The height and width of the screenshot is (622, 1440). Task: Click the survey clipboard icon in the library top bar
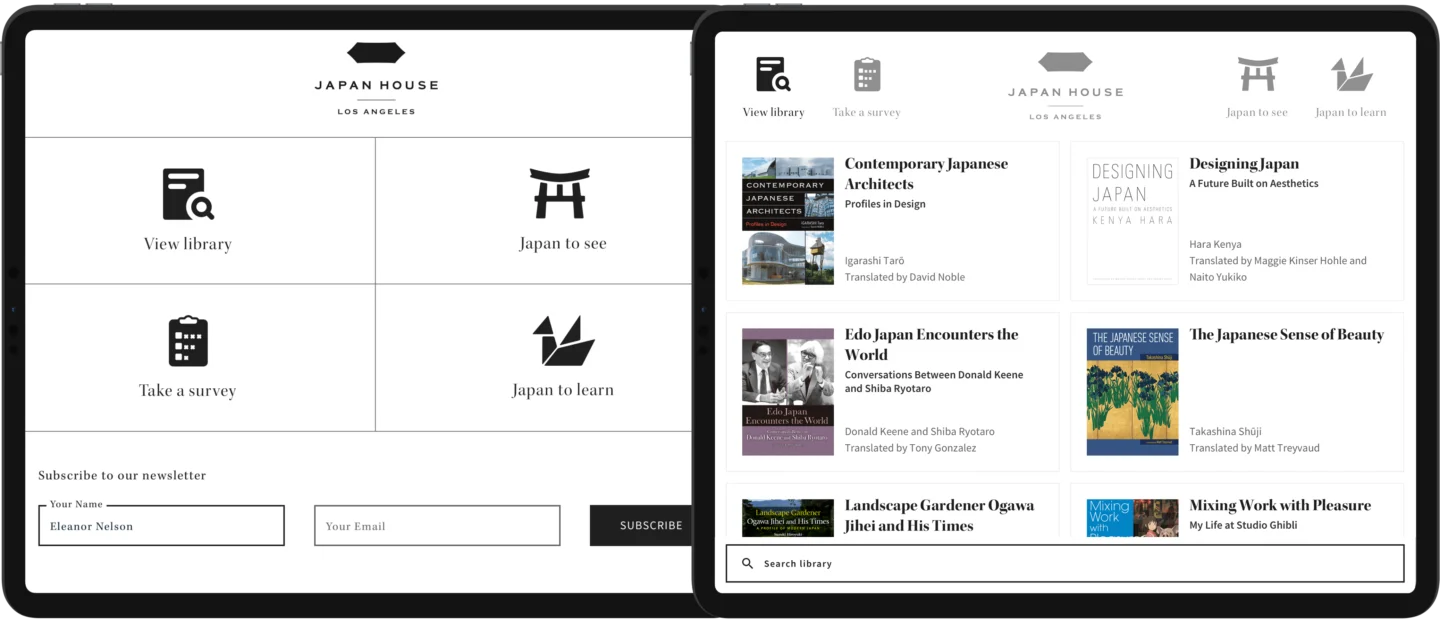[867, 75]
